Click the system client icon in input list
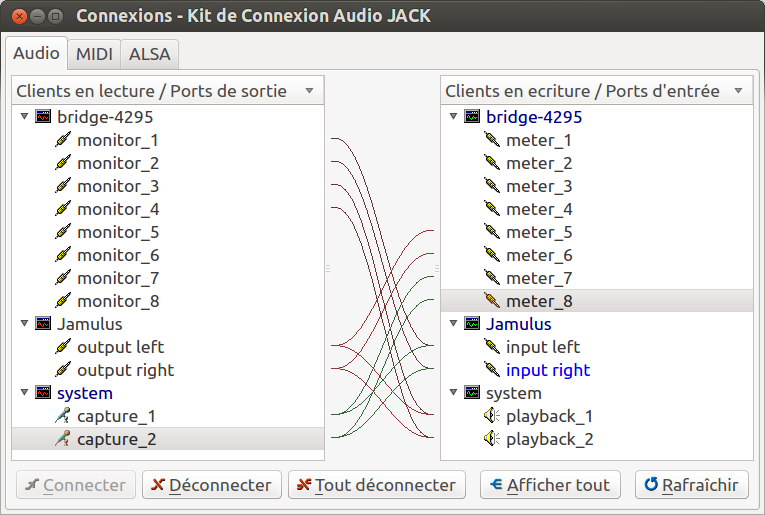Viewport: 765px width, 515px height. [473, 393]
